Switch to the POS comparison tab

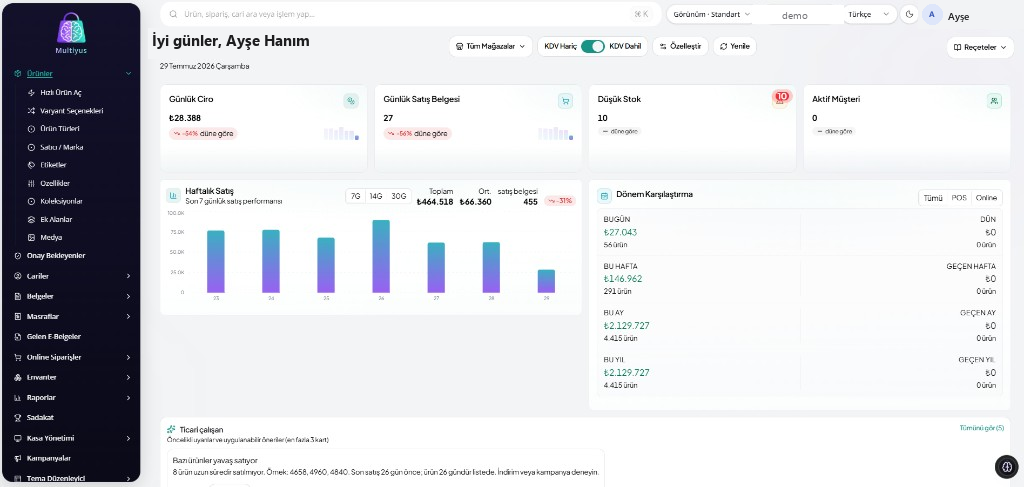click(959, 198)
